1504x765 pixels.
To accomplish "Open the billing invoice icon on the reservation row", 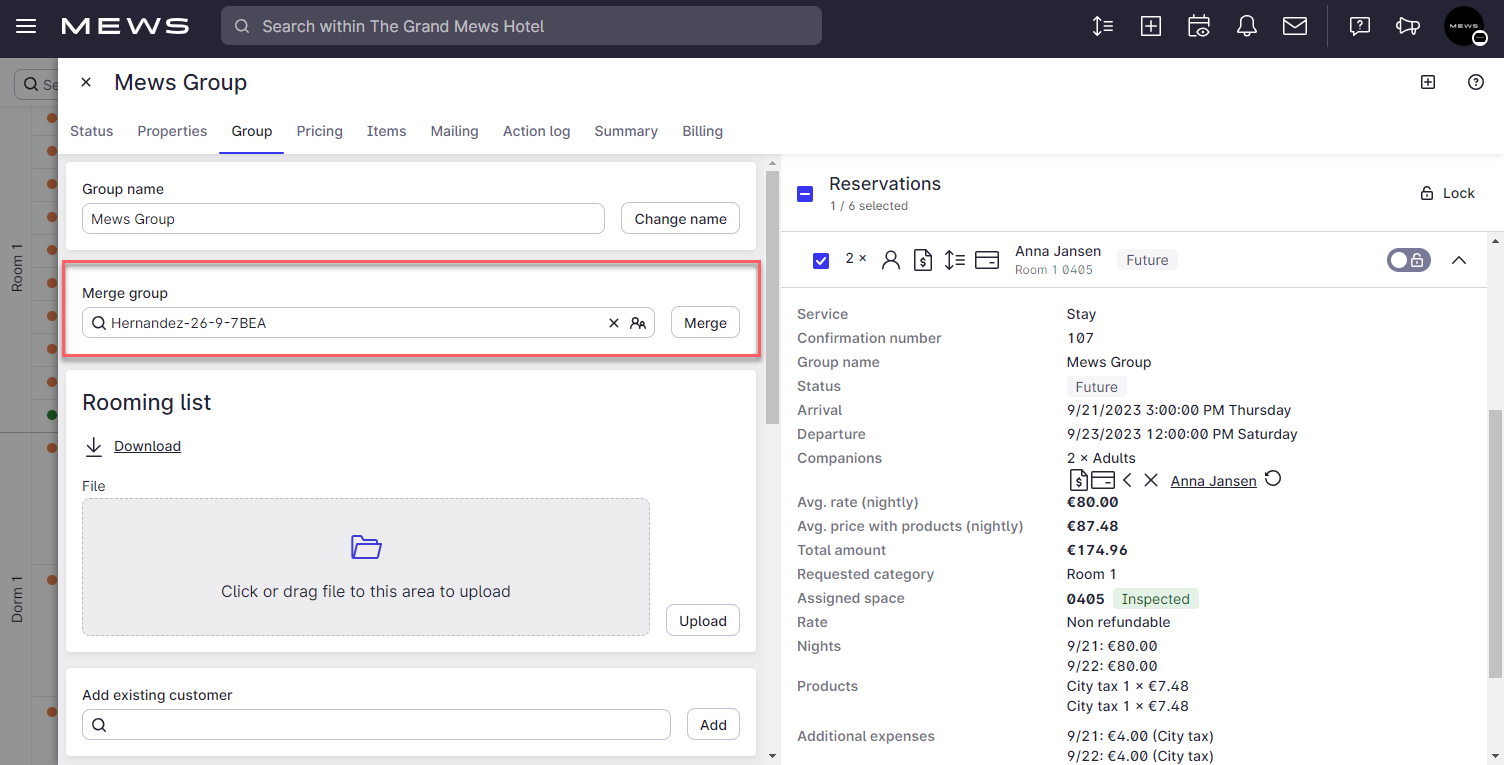I will tap(922, 259).
